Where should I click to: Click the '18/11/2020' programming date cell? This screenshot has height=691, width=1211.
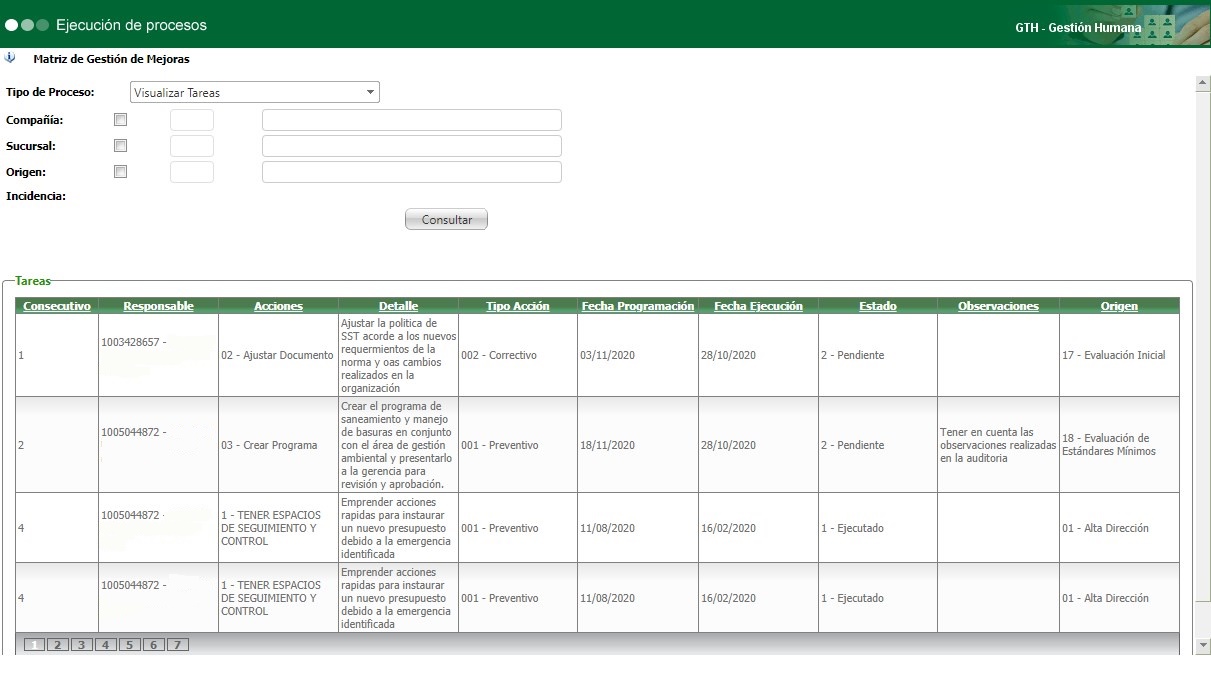(638, 445)
